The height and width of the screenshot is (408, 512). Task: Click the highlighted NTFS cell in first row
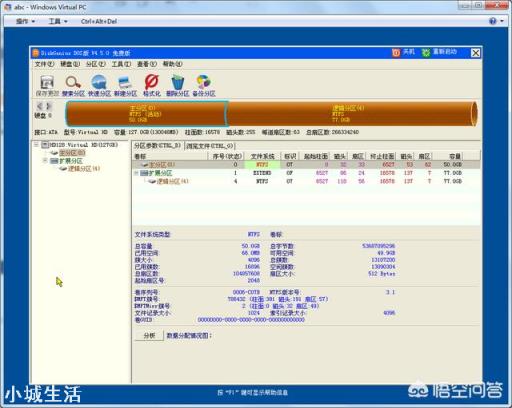tap(262, 165)
